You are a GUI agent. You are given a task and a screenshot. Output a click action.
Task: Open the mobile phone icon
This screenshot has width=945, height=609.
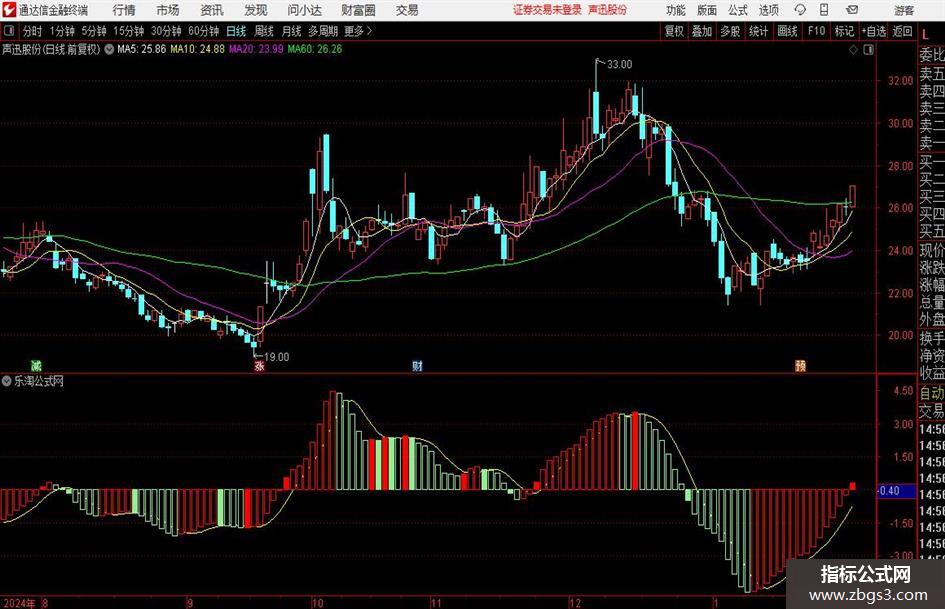pos(824,10)
